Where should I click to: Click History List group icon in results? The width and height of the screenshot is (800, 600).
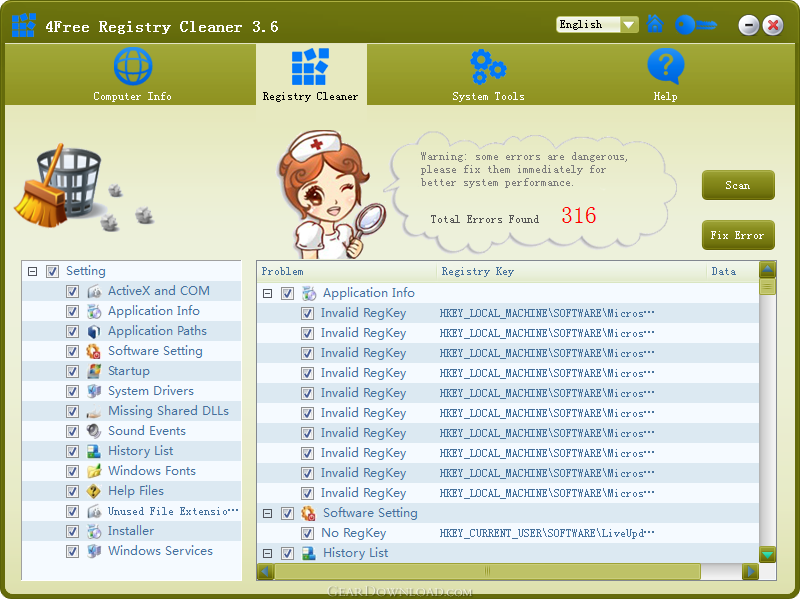point(309,554)
